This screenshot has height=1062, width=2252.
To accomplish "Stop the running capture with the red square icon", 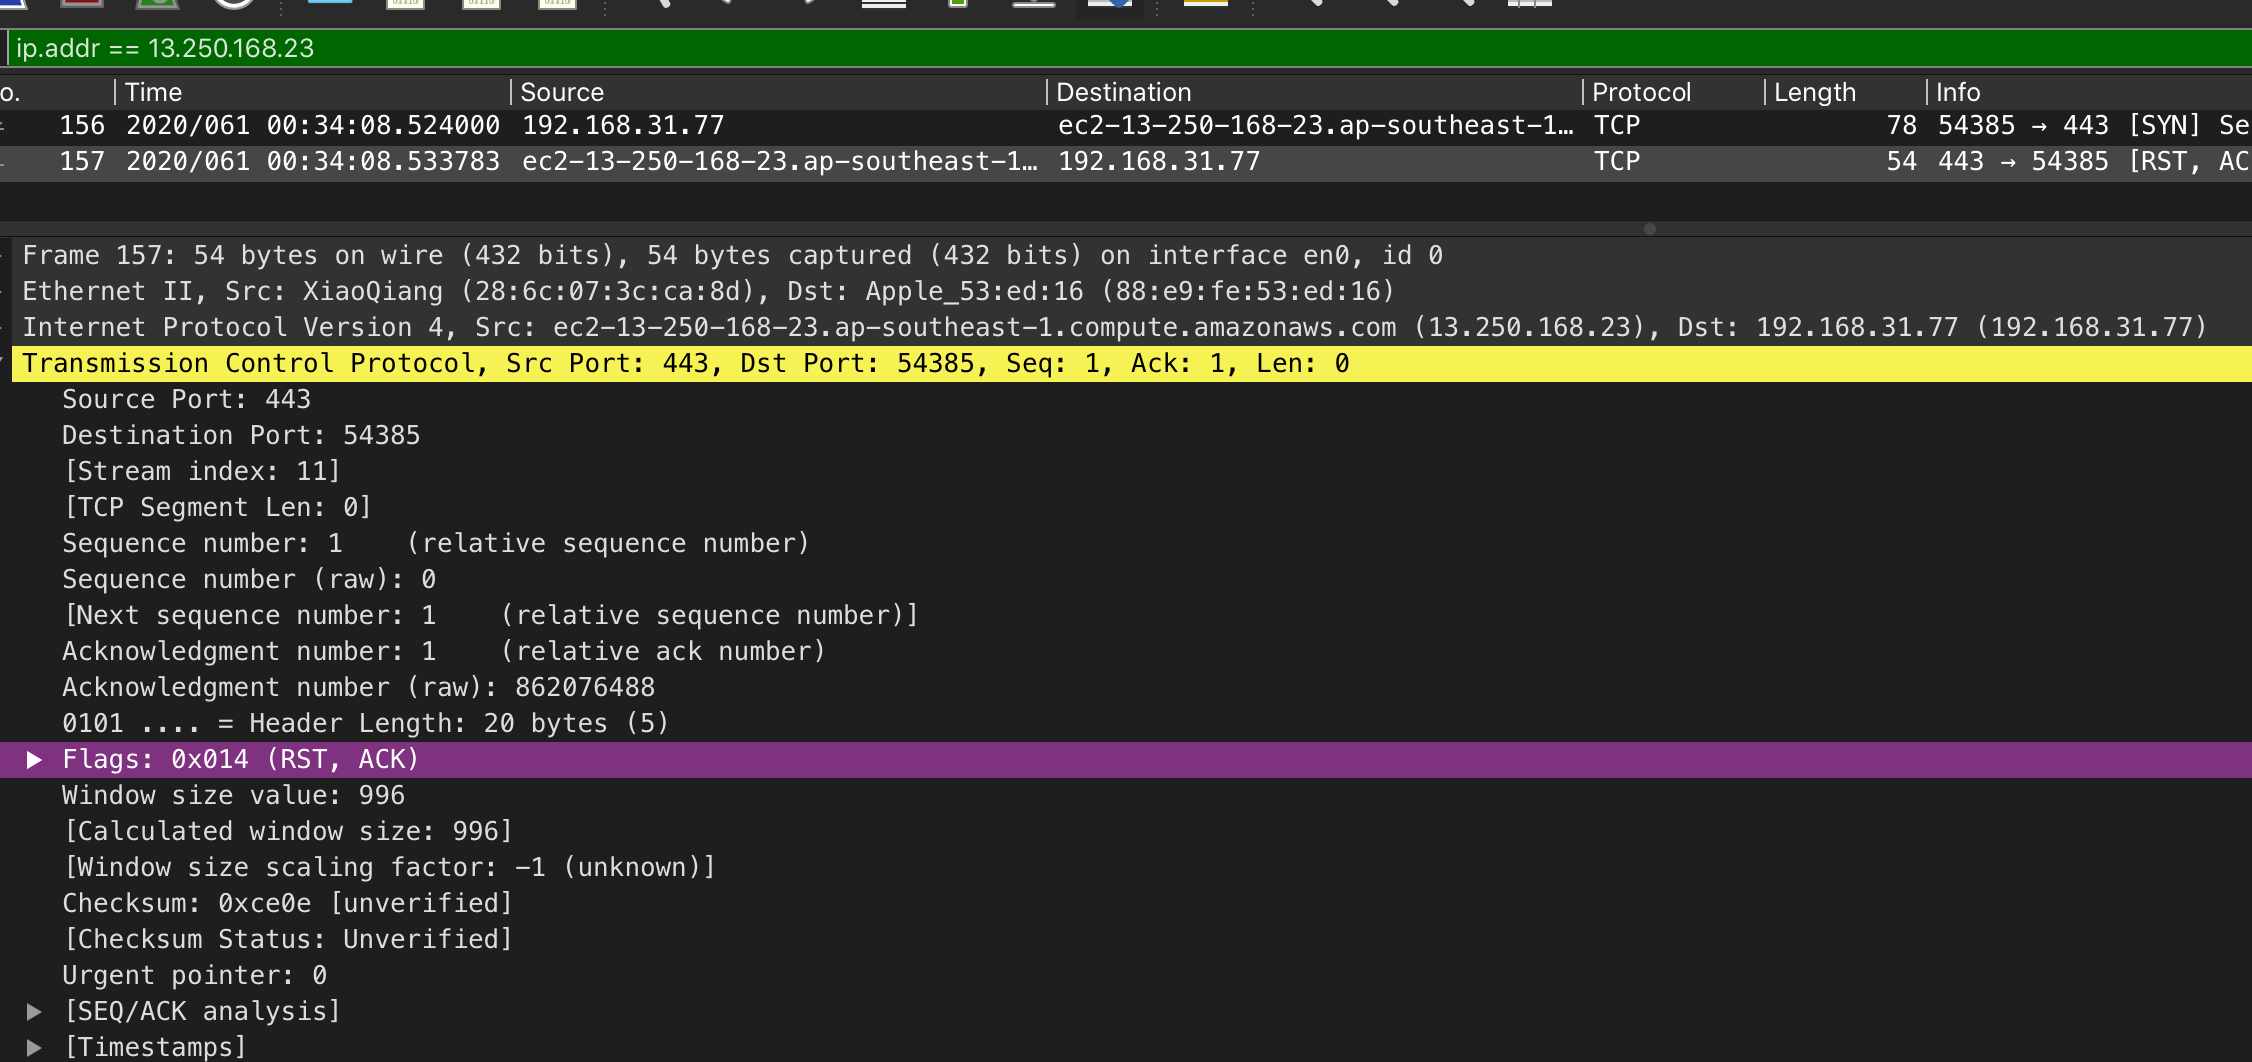I will pyautogui.click(x=85, y=6).
